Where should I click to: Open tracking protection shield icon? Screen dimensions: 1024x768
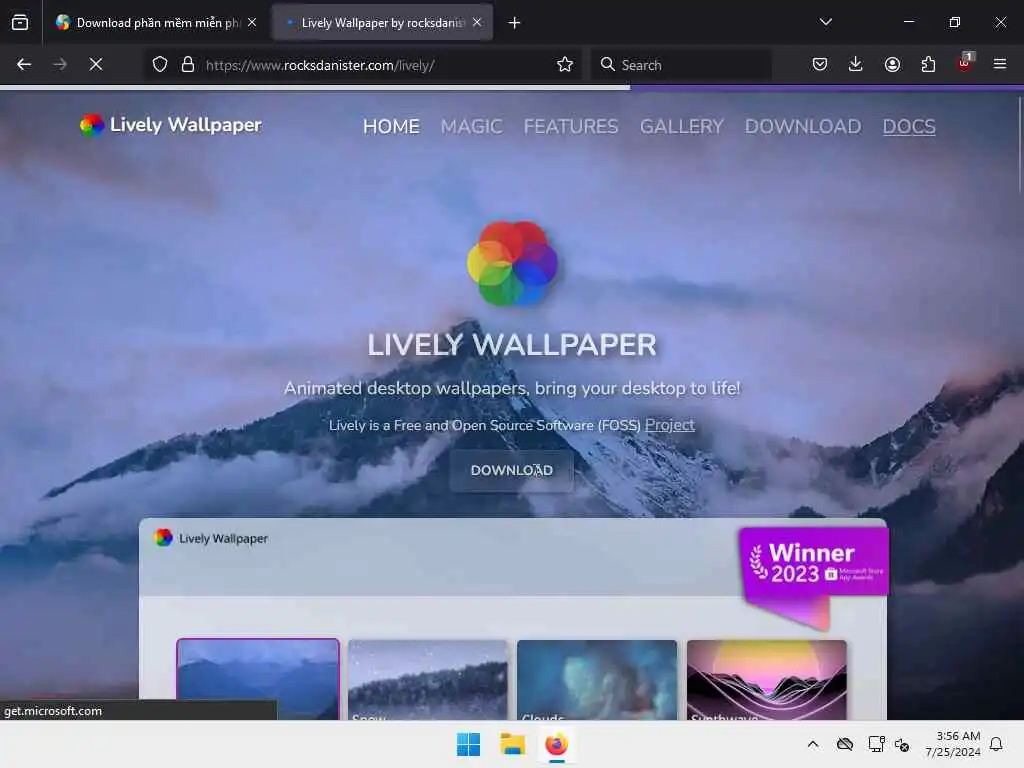pos(160,64)
